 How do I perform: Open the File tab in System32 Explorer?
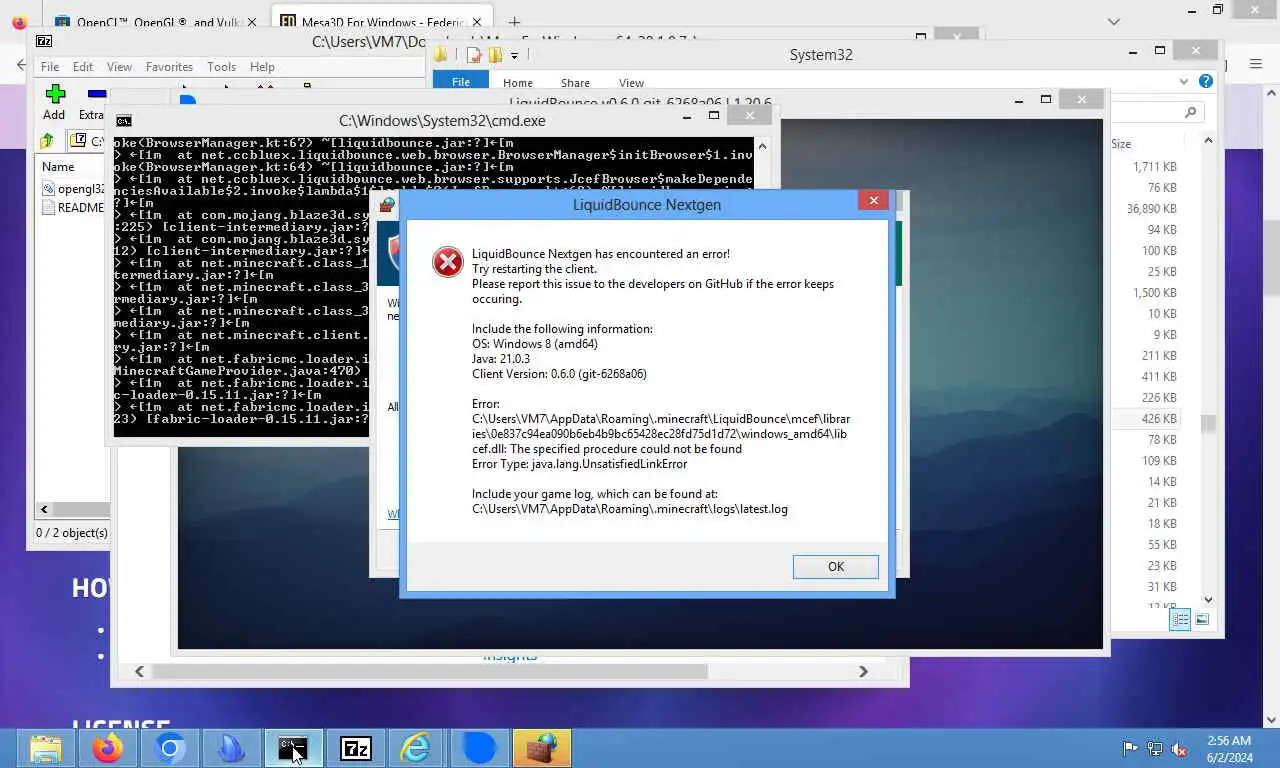pos(461,82)
